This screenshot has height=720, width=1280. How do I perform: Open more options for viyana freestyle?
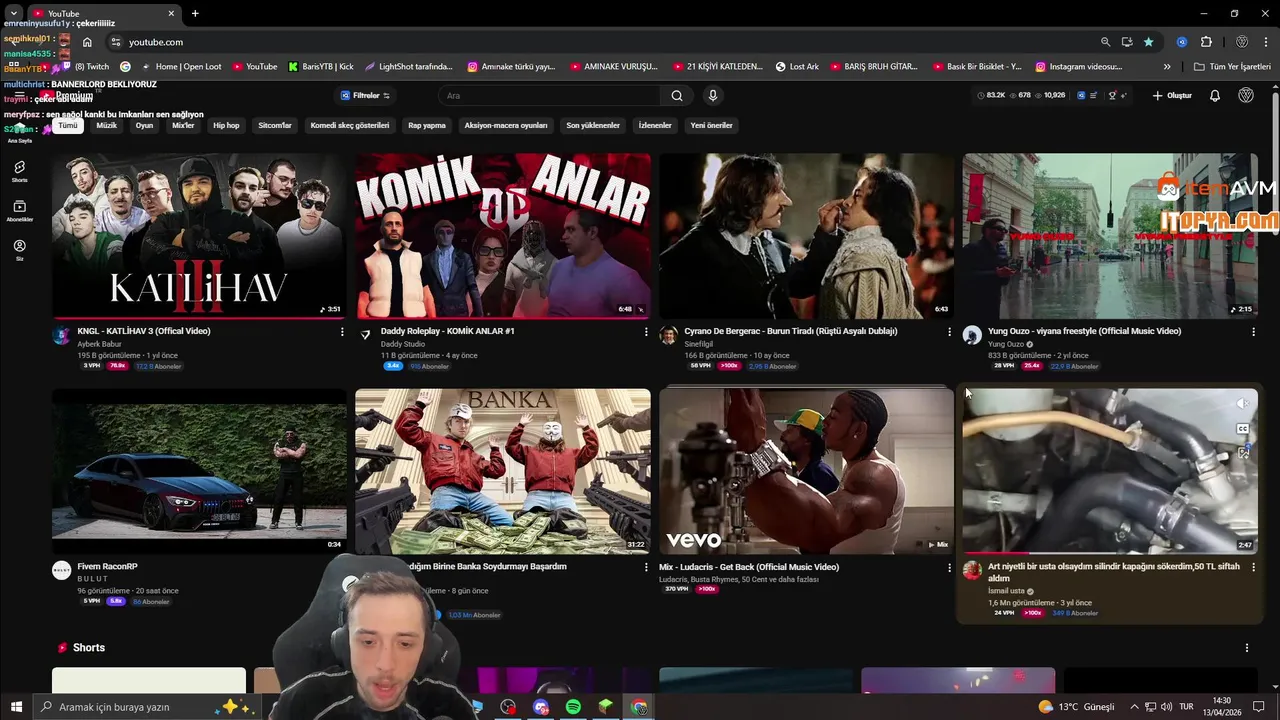tap(1253, 332)
